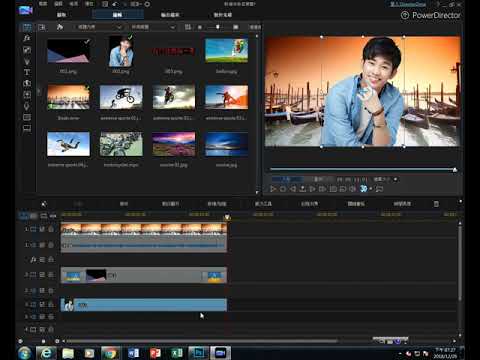The image size is (480, 360).
Task: Toggle track 3 video visibility checkbox
Action: point(42,304)
